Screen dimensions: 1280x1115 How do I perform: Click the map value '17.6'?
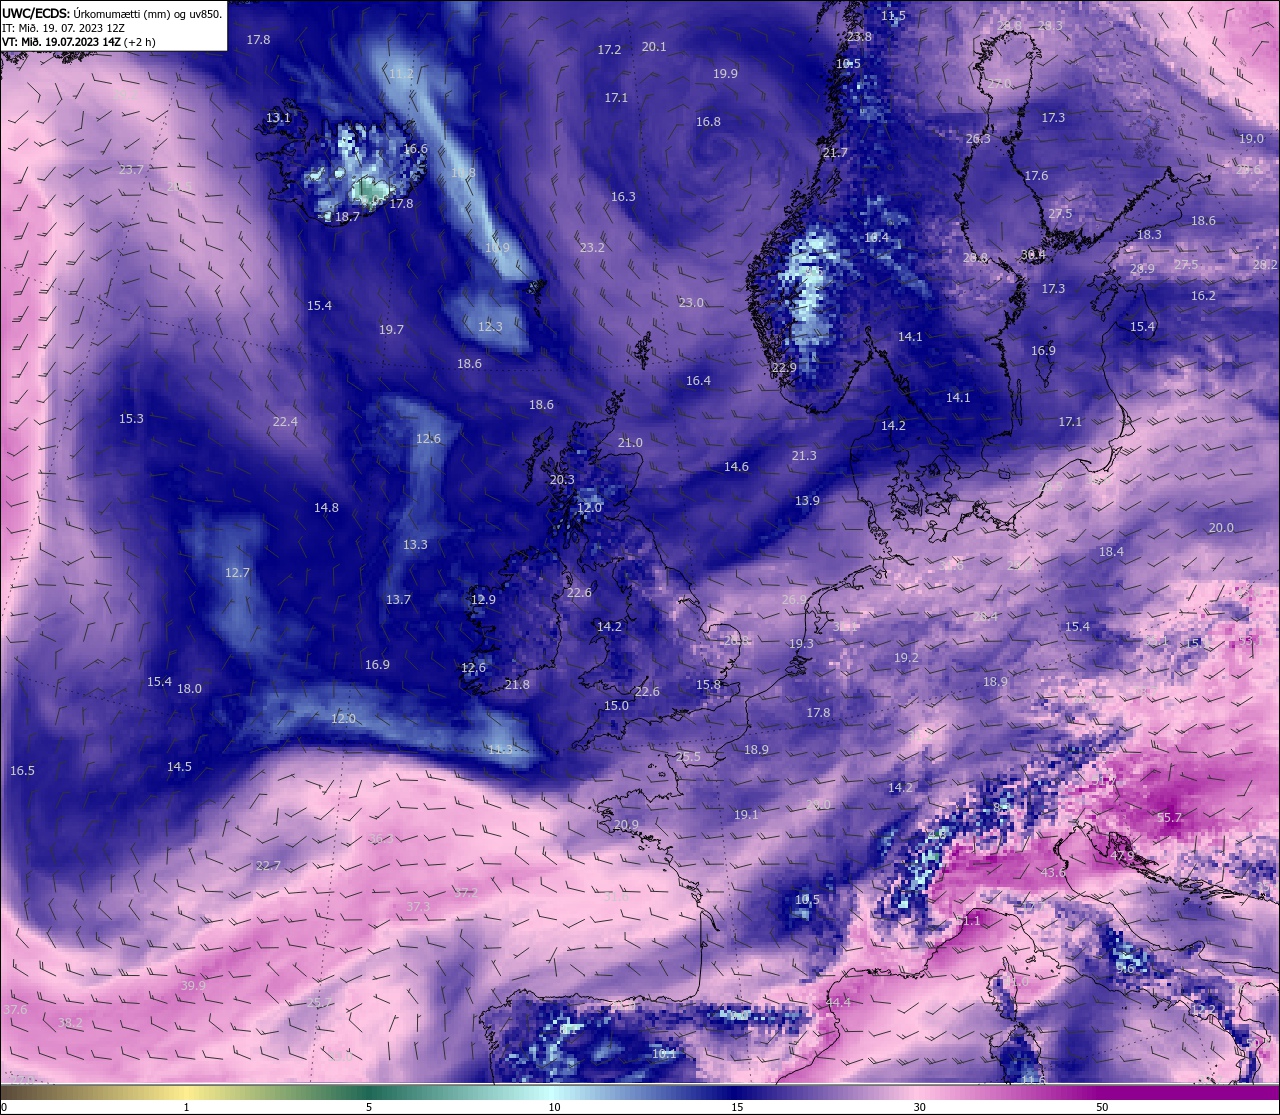pos(1036,175)
